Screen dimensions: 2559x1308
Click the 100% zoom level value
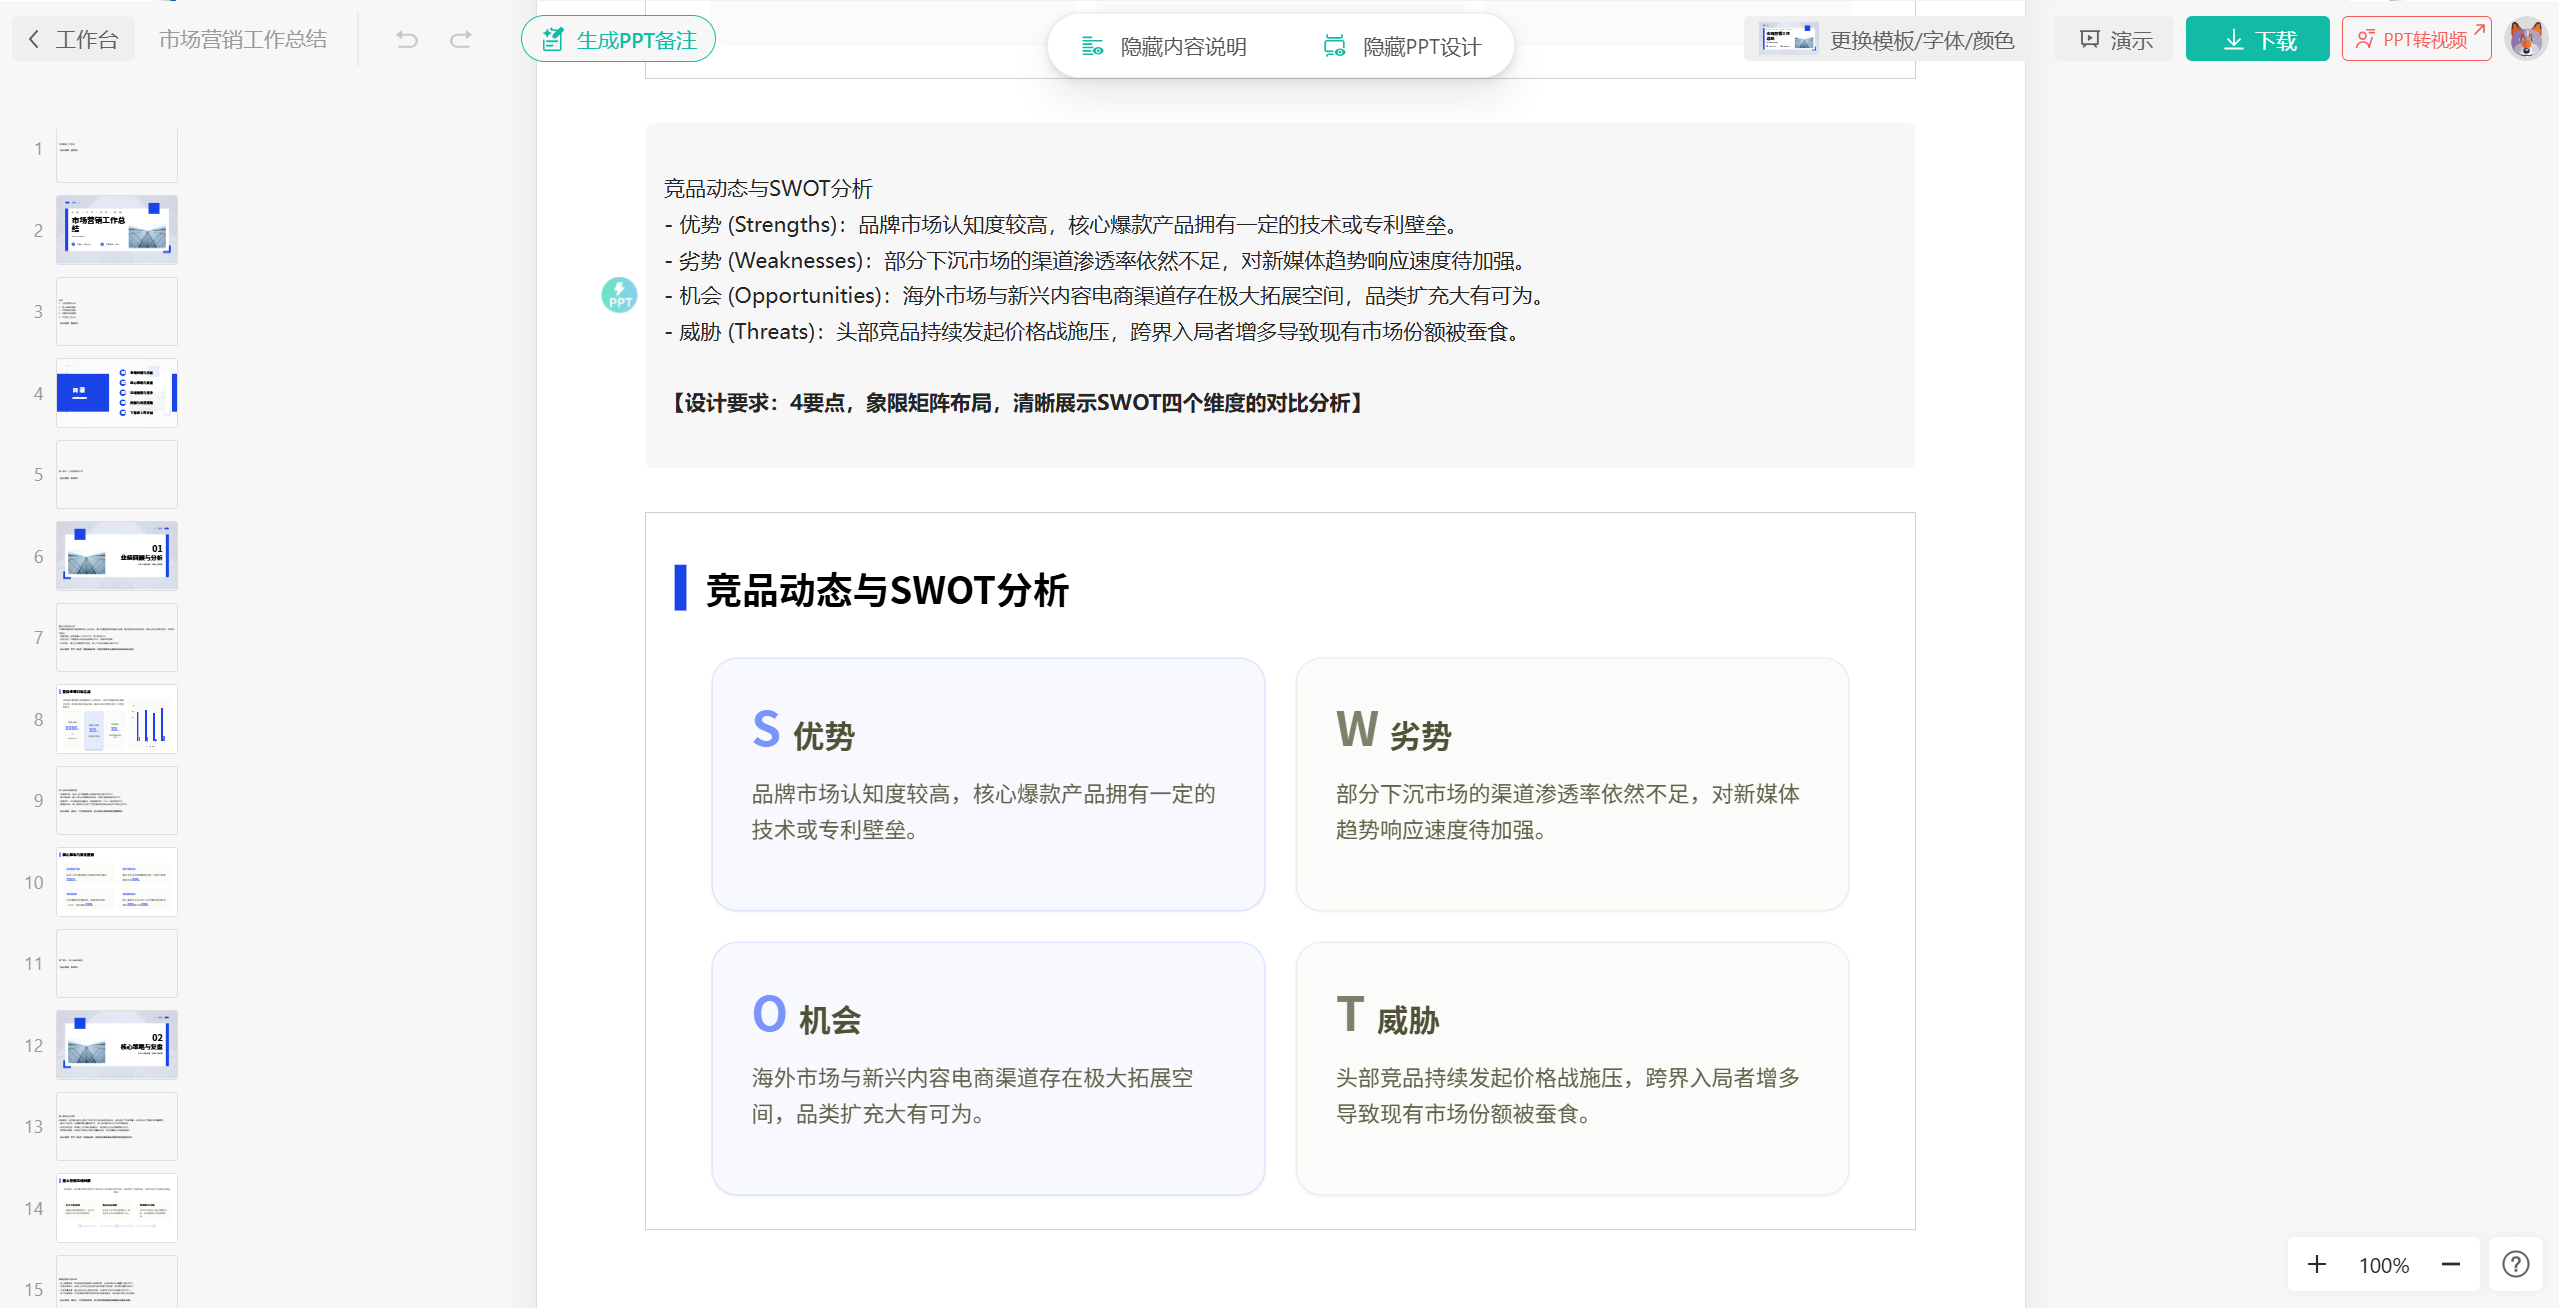(x=2384, y=1265)
